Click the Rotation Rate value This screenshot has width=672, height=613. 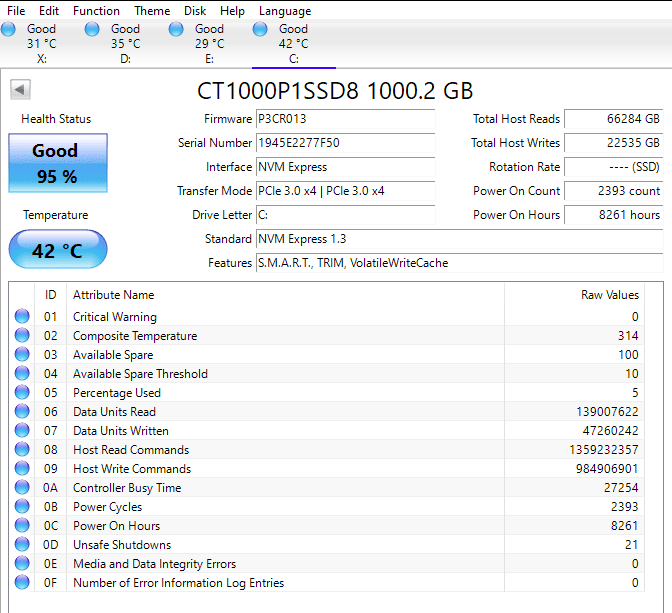pos(613,167)
